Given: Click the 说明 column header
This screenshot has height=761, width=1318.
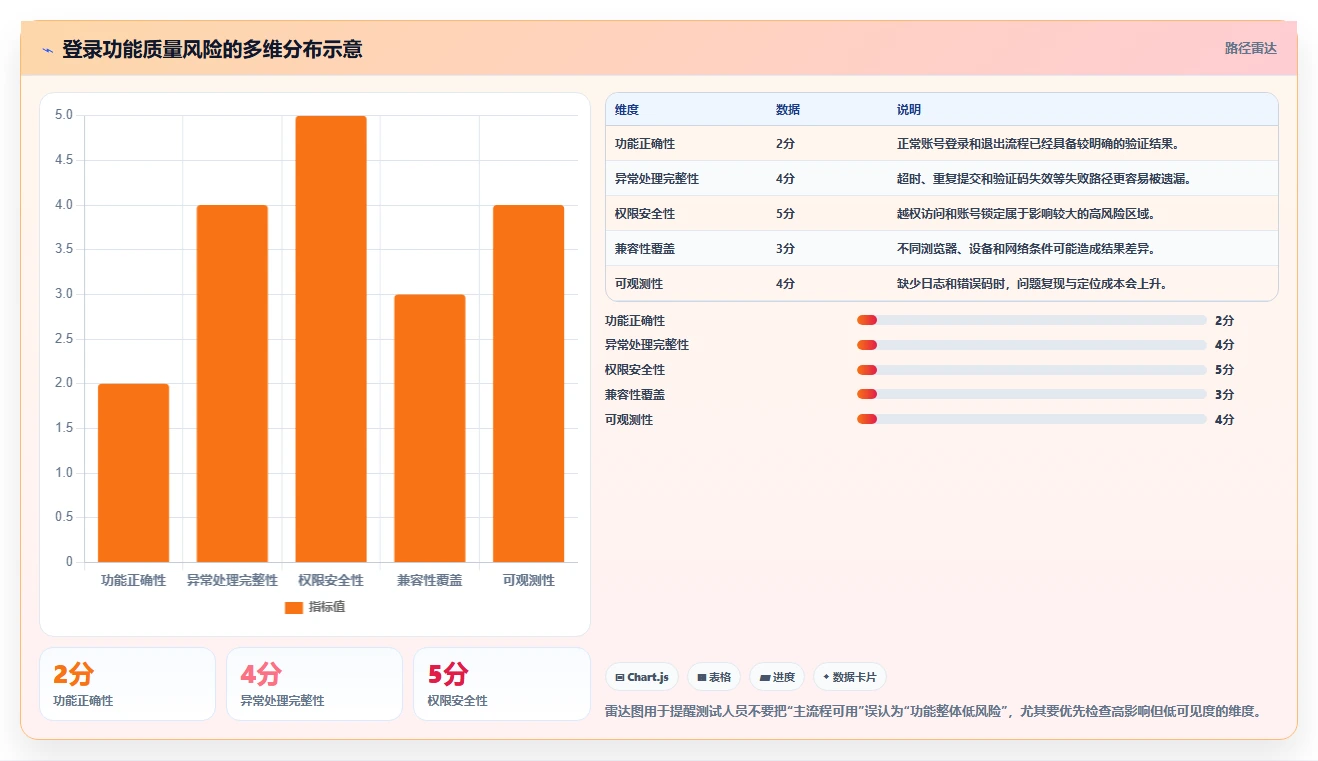Looking at the screenshot, I should [909, 110].
